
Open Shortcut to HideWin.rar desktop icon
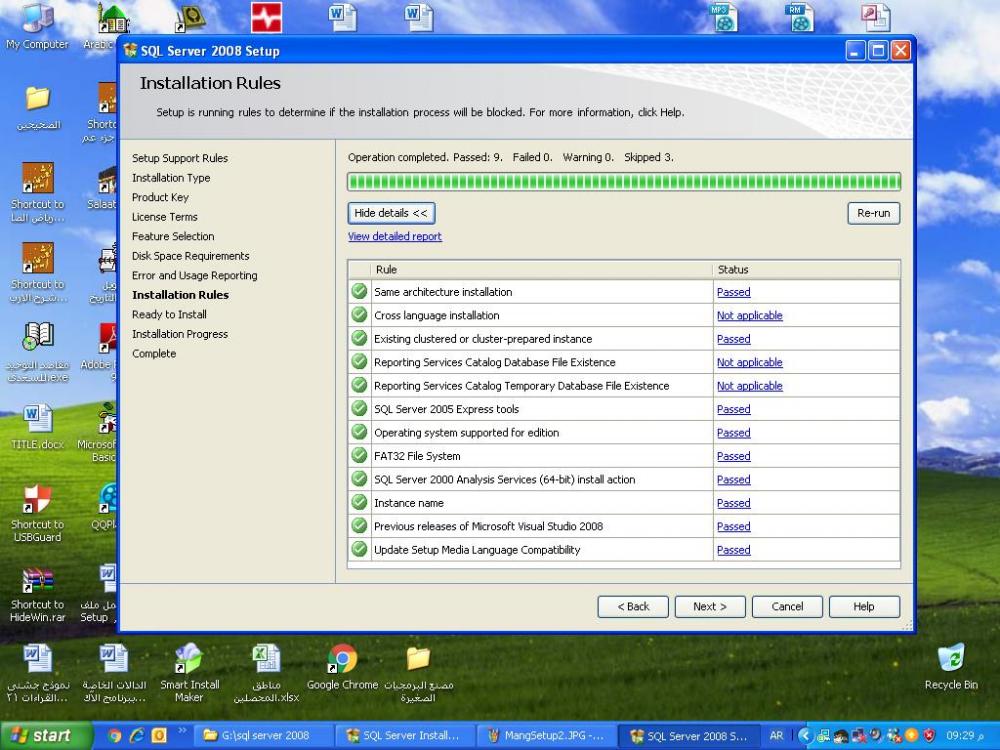click(x=38, y=594)
